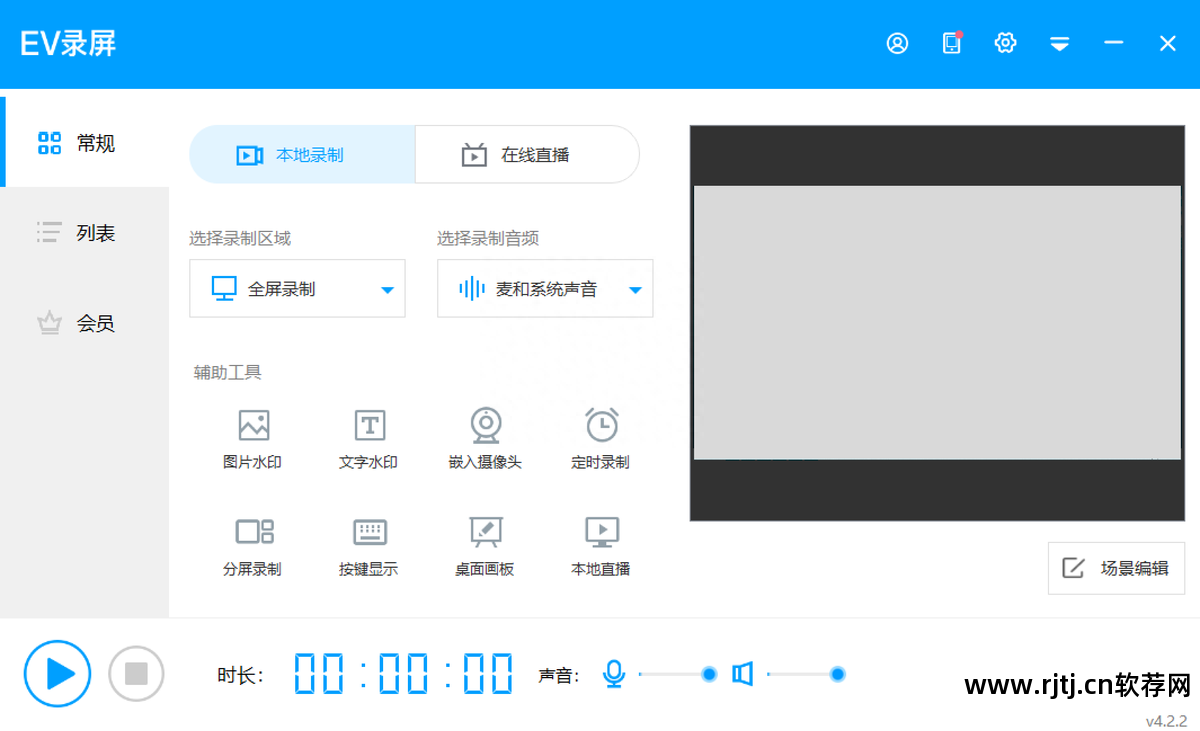Image resolution: width=1200 pixels, height=731 pixels.
Task: Select the 分屏录制 split-screen recording tool
Action: click(x=253, y=544)
